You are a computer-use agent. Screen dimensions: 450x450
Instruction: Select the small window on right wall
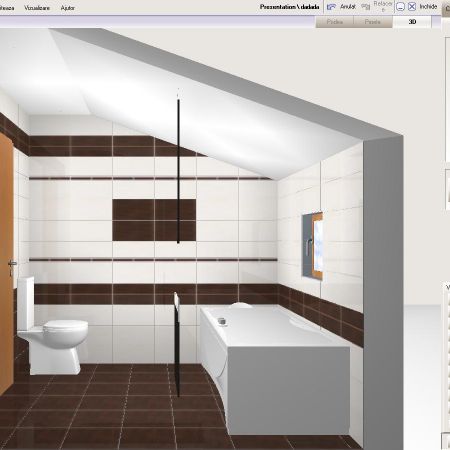coord(313,246)
